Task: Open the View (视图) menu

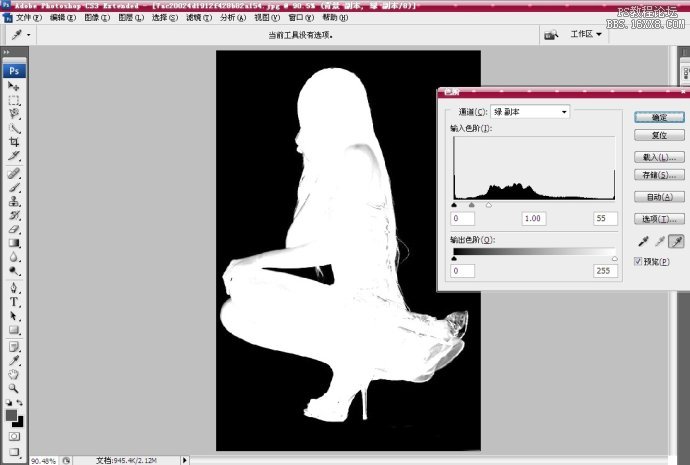Action: 267,18
